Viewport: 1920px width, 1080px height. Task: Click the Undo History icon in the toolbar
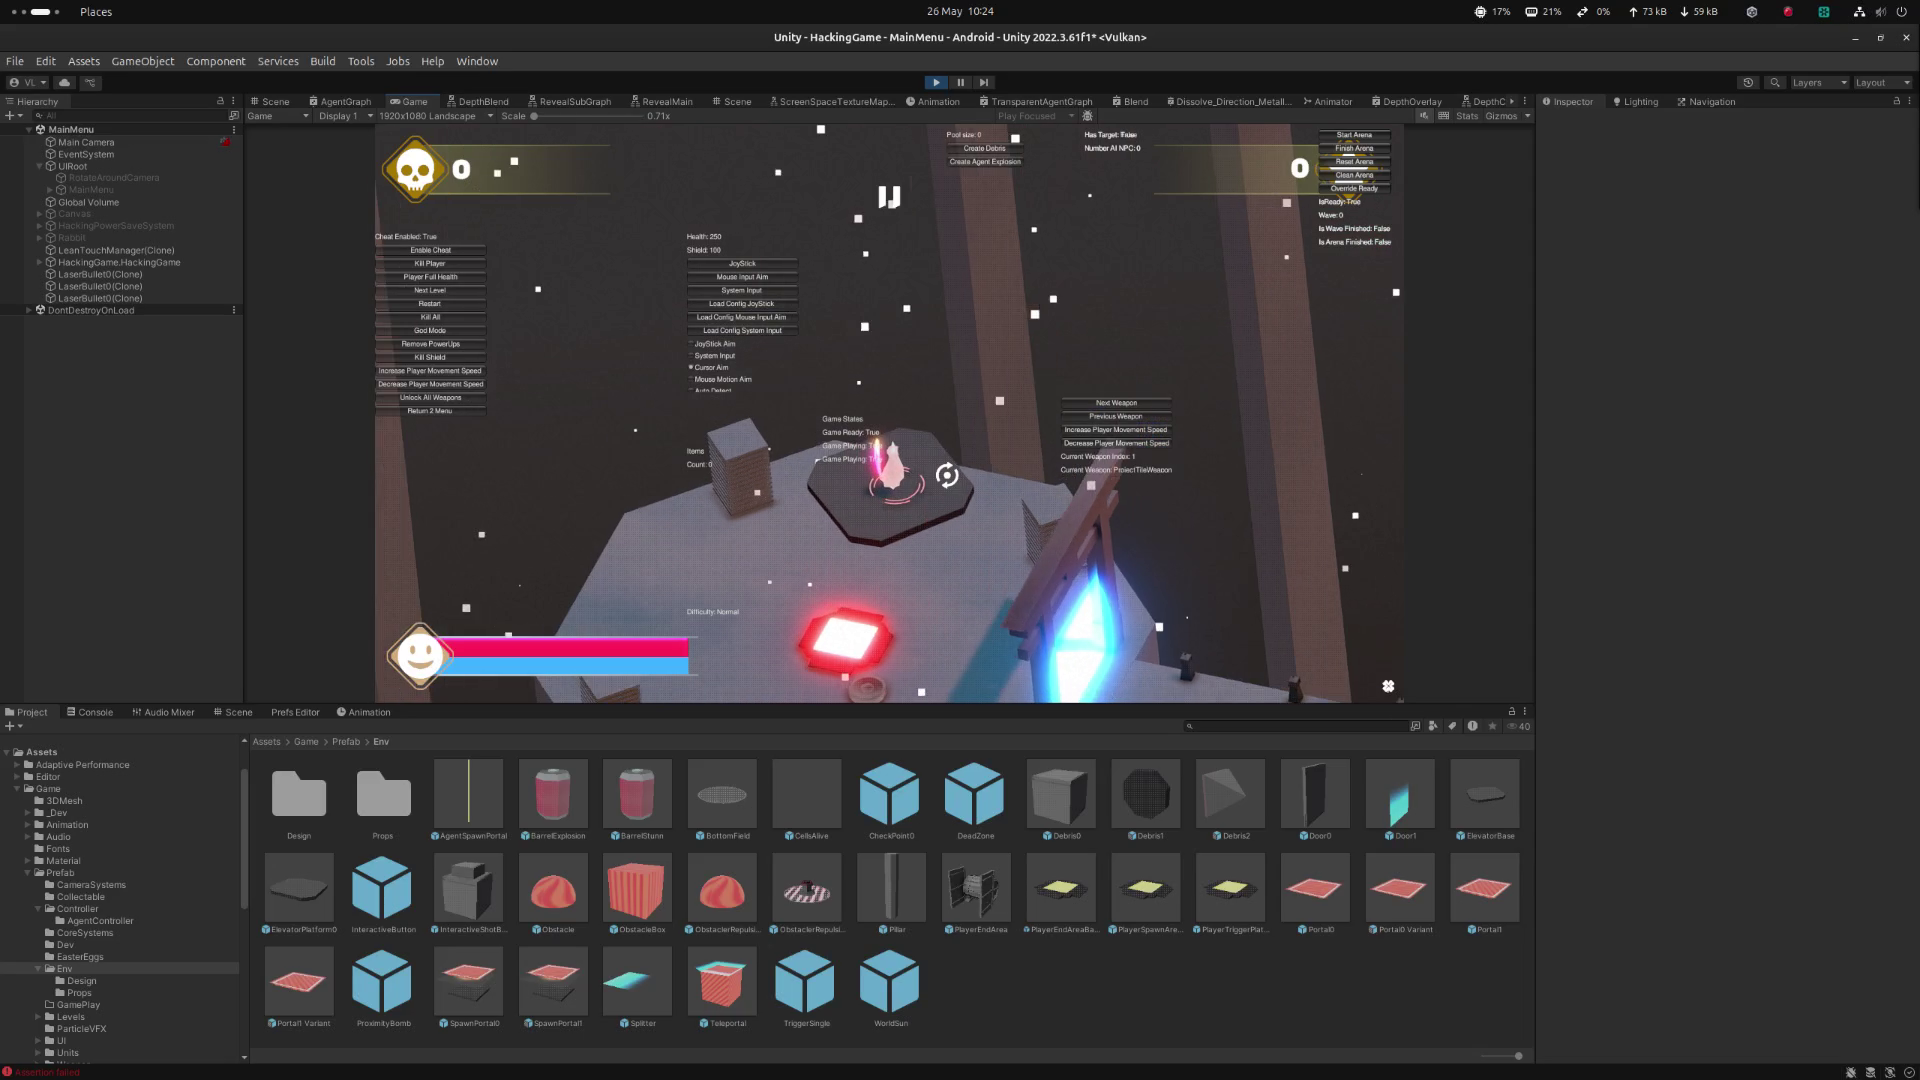click(1749, 82)
